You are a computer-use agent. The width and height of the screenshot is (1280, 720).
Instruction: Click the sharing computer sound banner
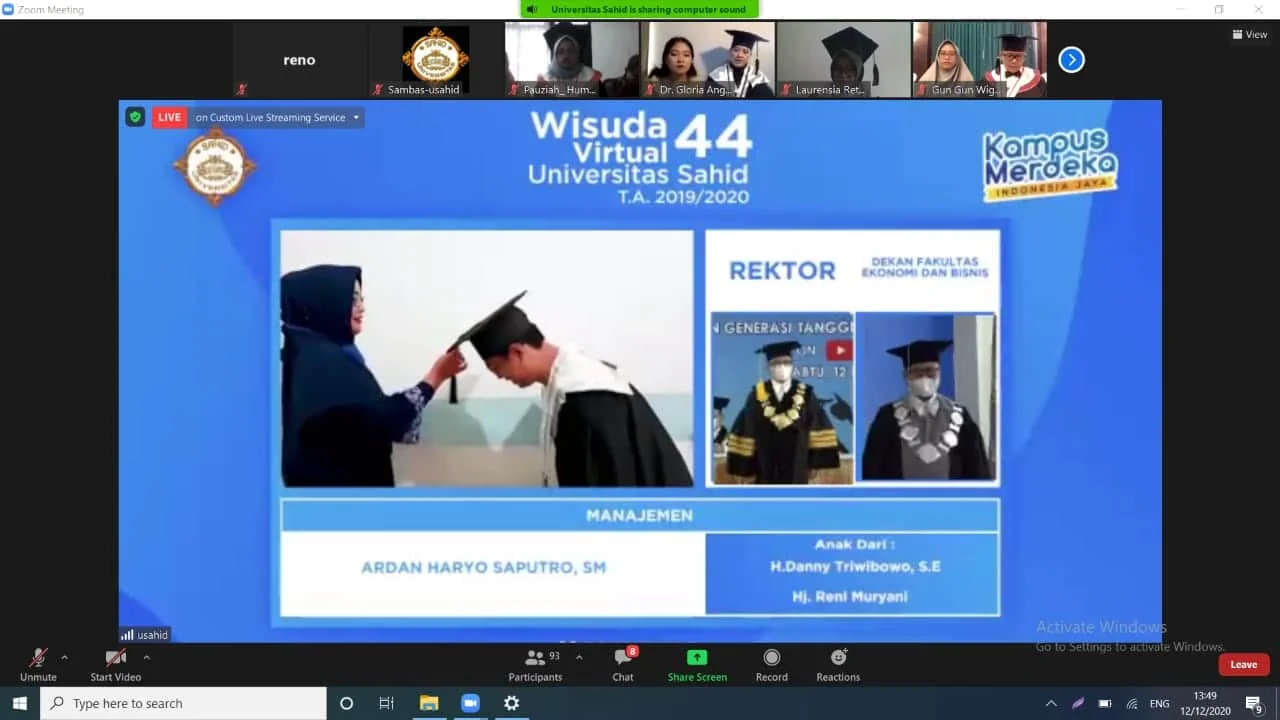tap(640, 9)
